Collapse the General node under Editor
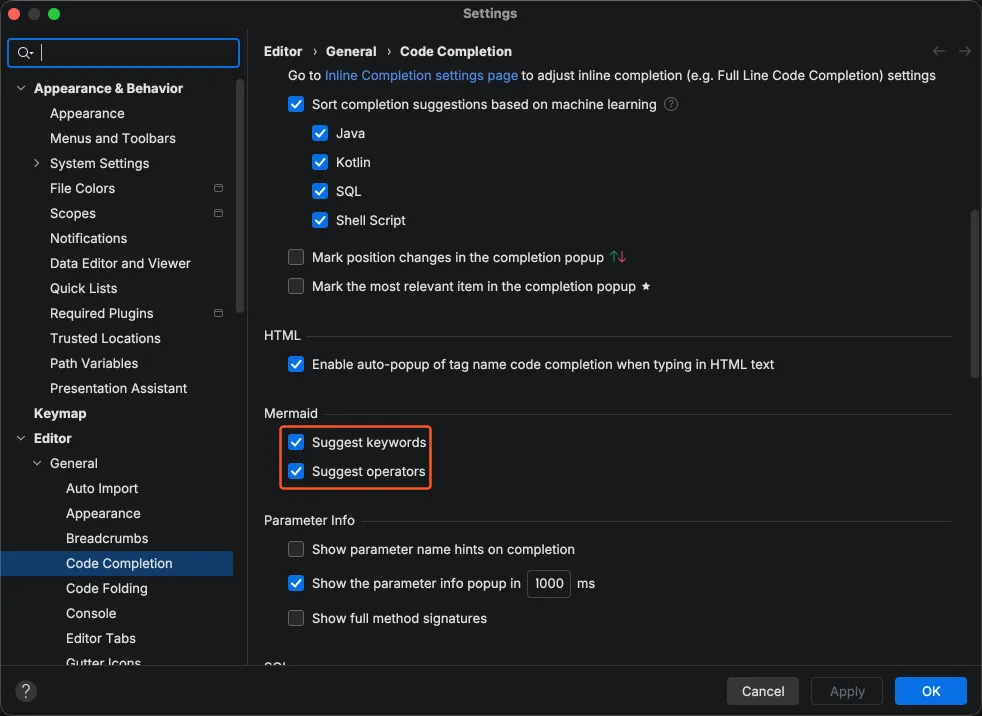This screenshot has width=982, height=716. (37, 463)
